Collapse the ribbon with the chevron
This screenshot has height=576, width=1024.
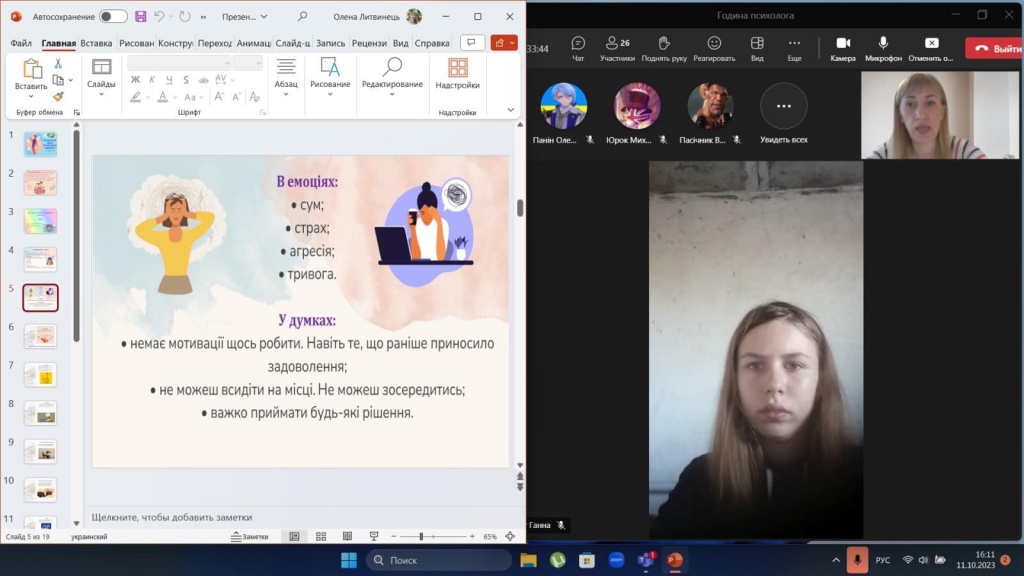pyautogui.click(x=511, y=110)
